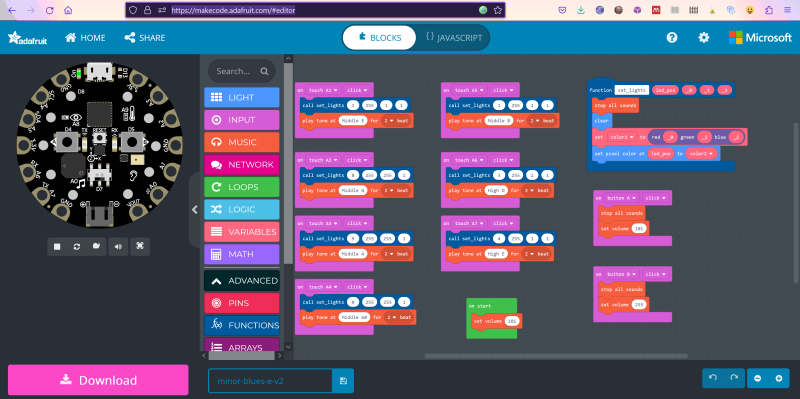Edit function name set_lights
Screen dimensions: 800x399
[632, 90]
